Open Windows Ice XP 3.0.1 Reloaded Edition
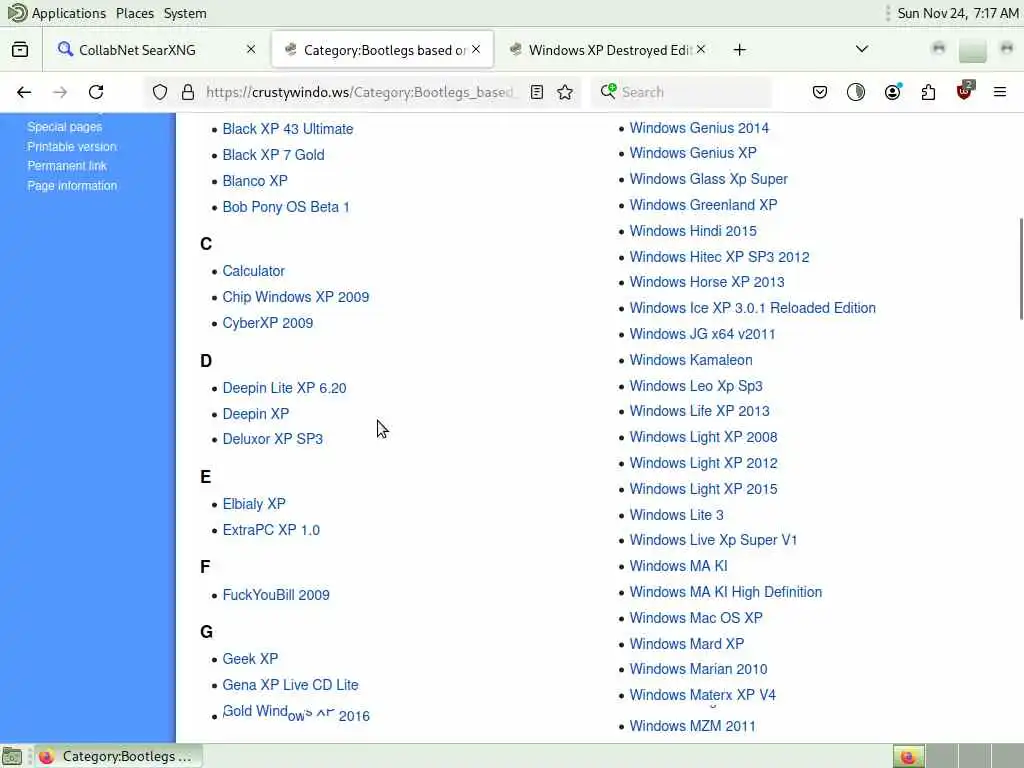 click(x=752, y=308)
